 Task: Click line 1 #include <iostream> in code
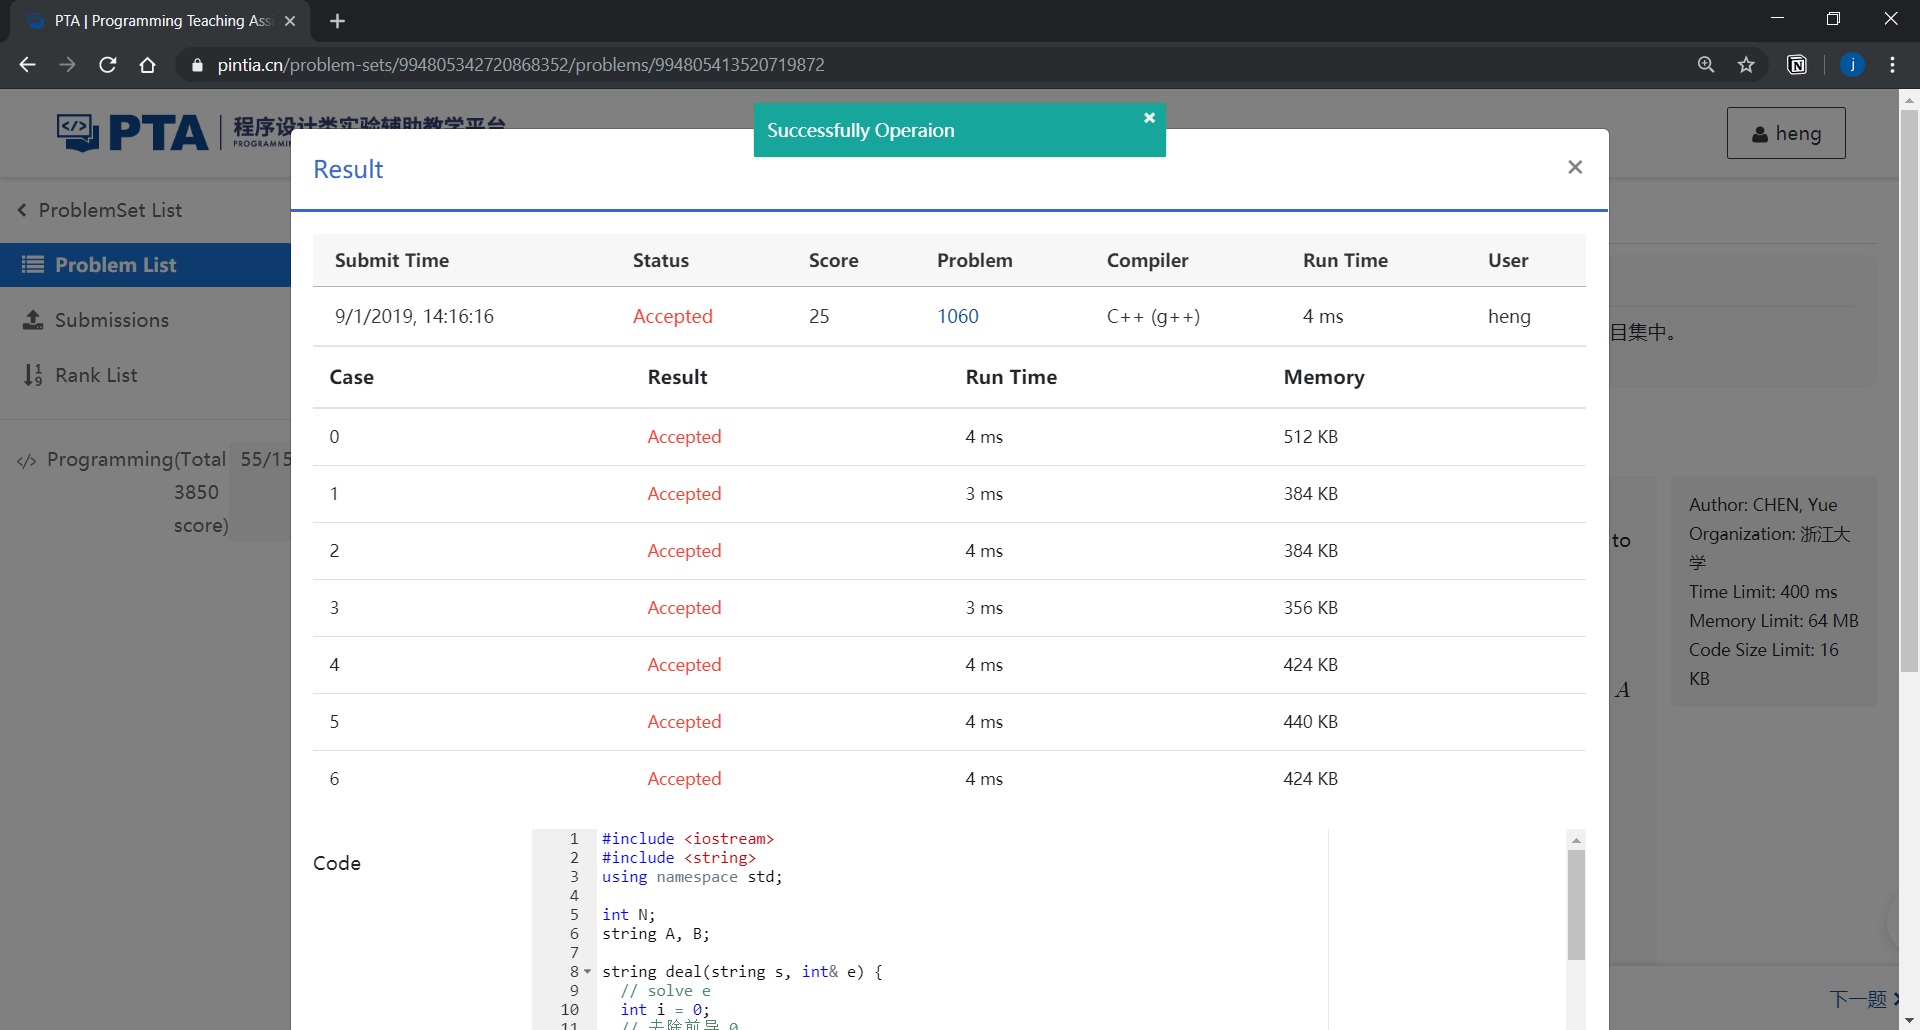tap(688, 839)
